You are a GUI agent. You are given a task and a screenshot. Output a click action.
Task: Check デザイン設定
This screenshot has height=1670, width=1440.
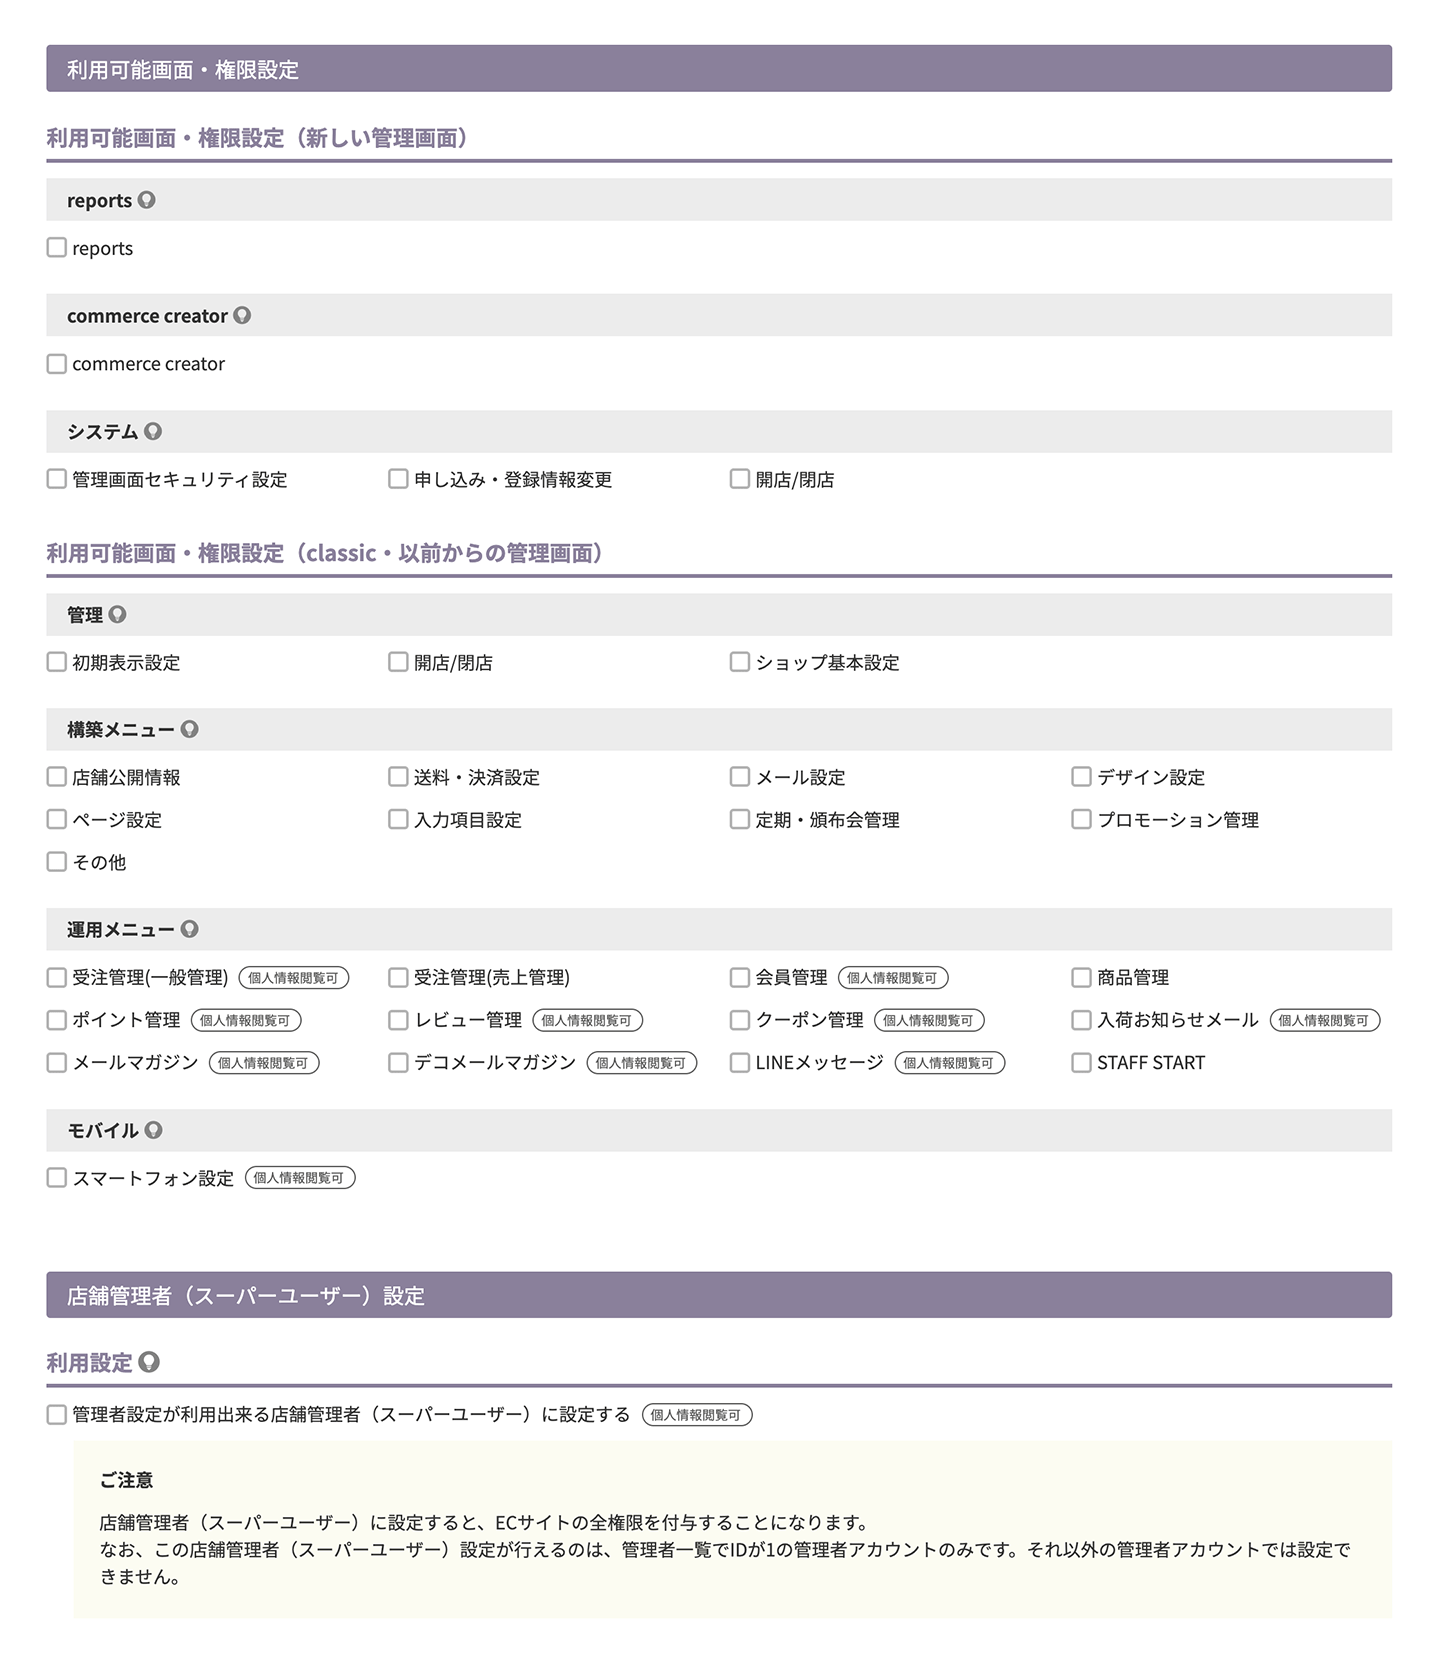coord(1081,777)
